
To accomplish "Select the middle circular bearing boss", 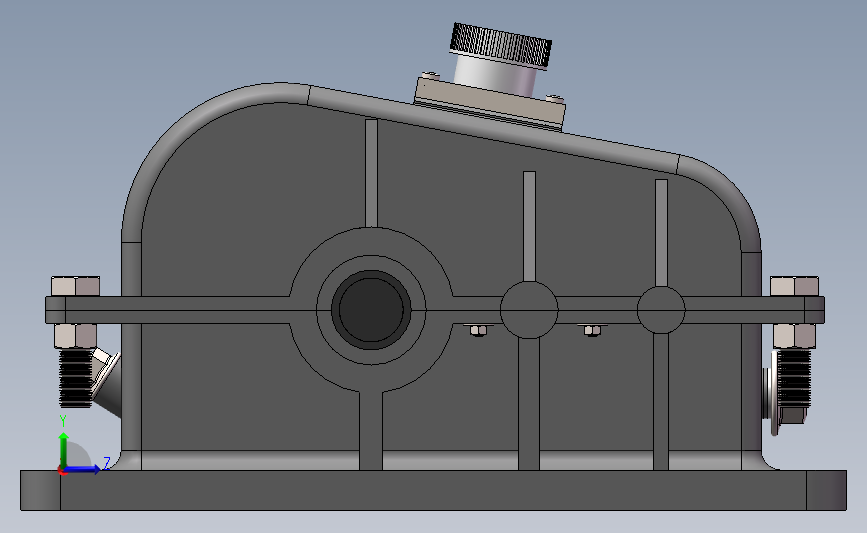I will click(529, 310).
